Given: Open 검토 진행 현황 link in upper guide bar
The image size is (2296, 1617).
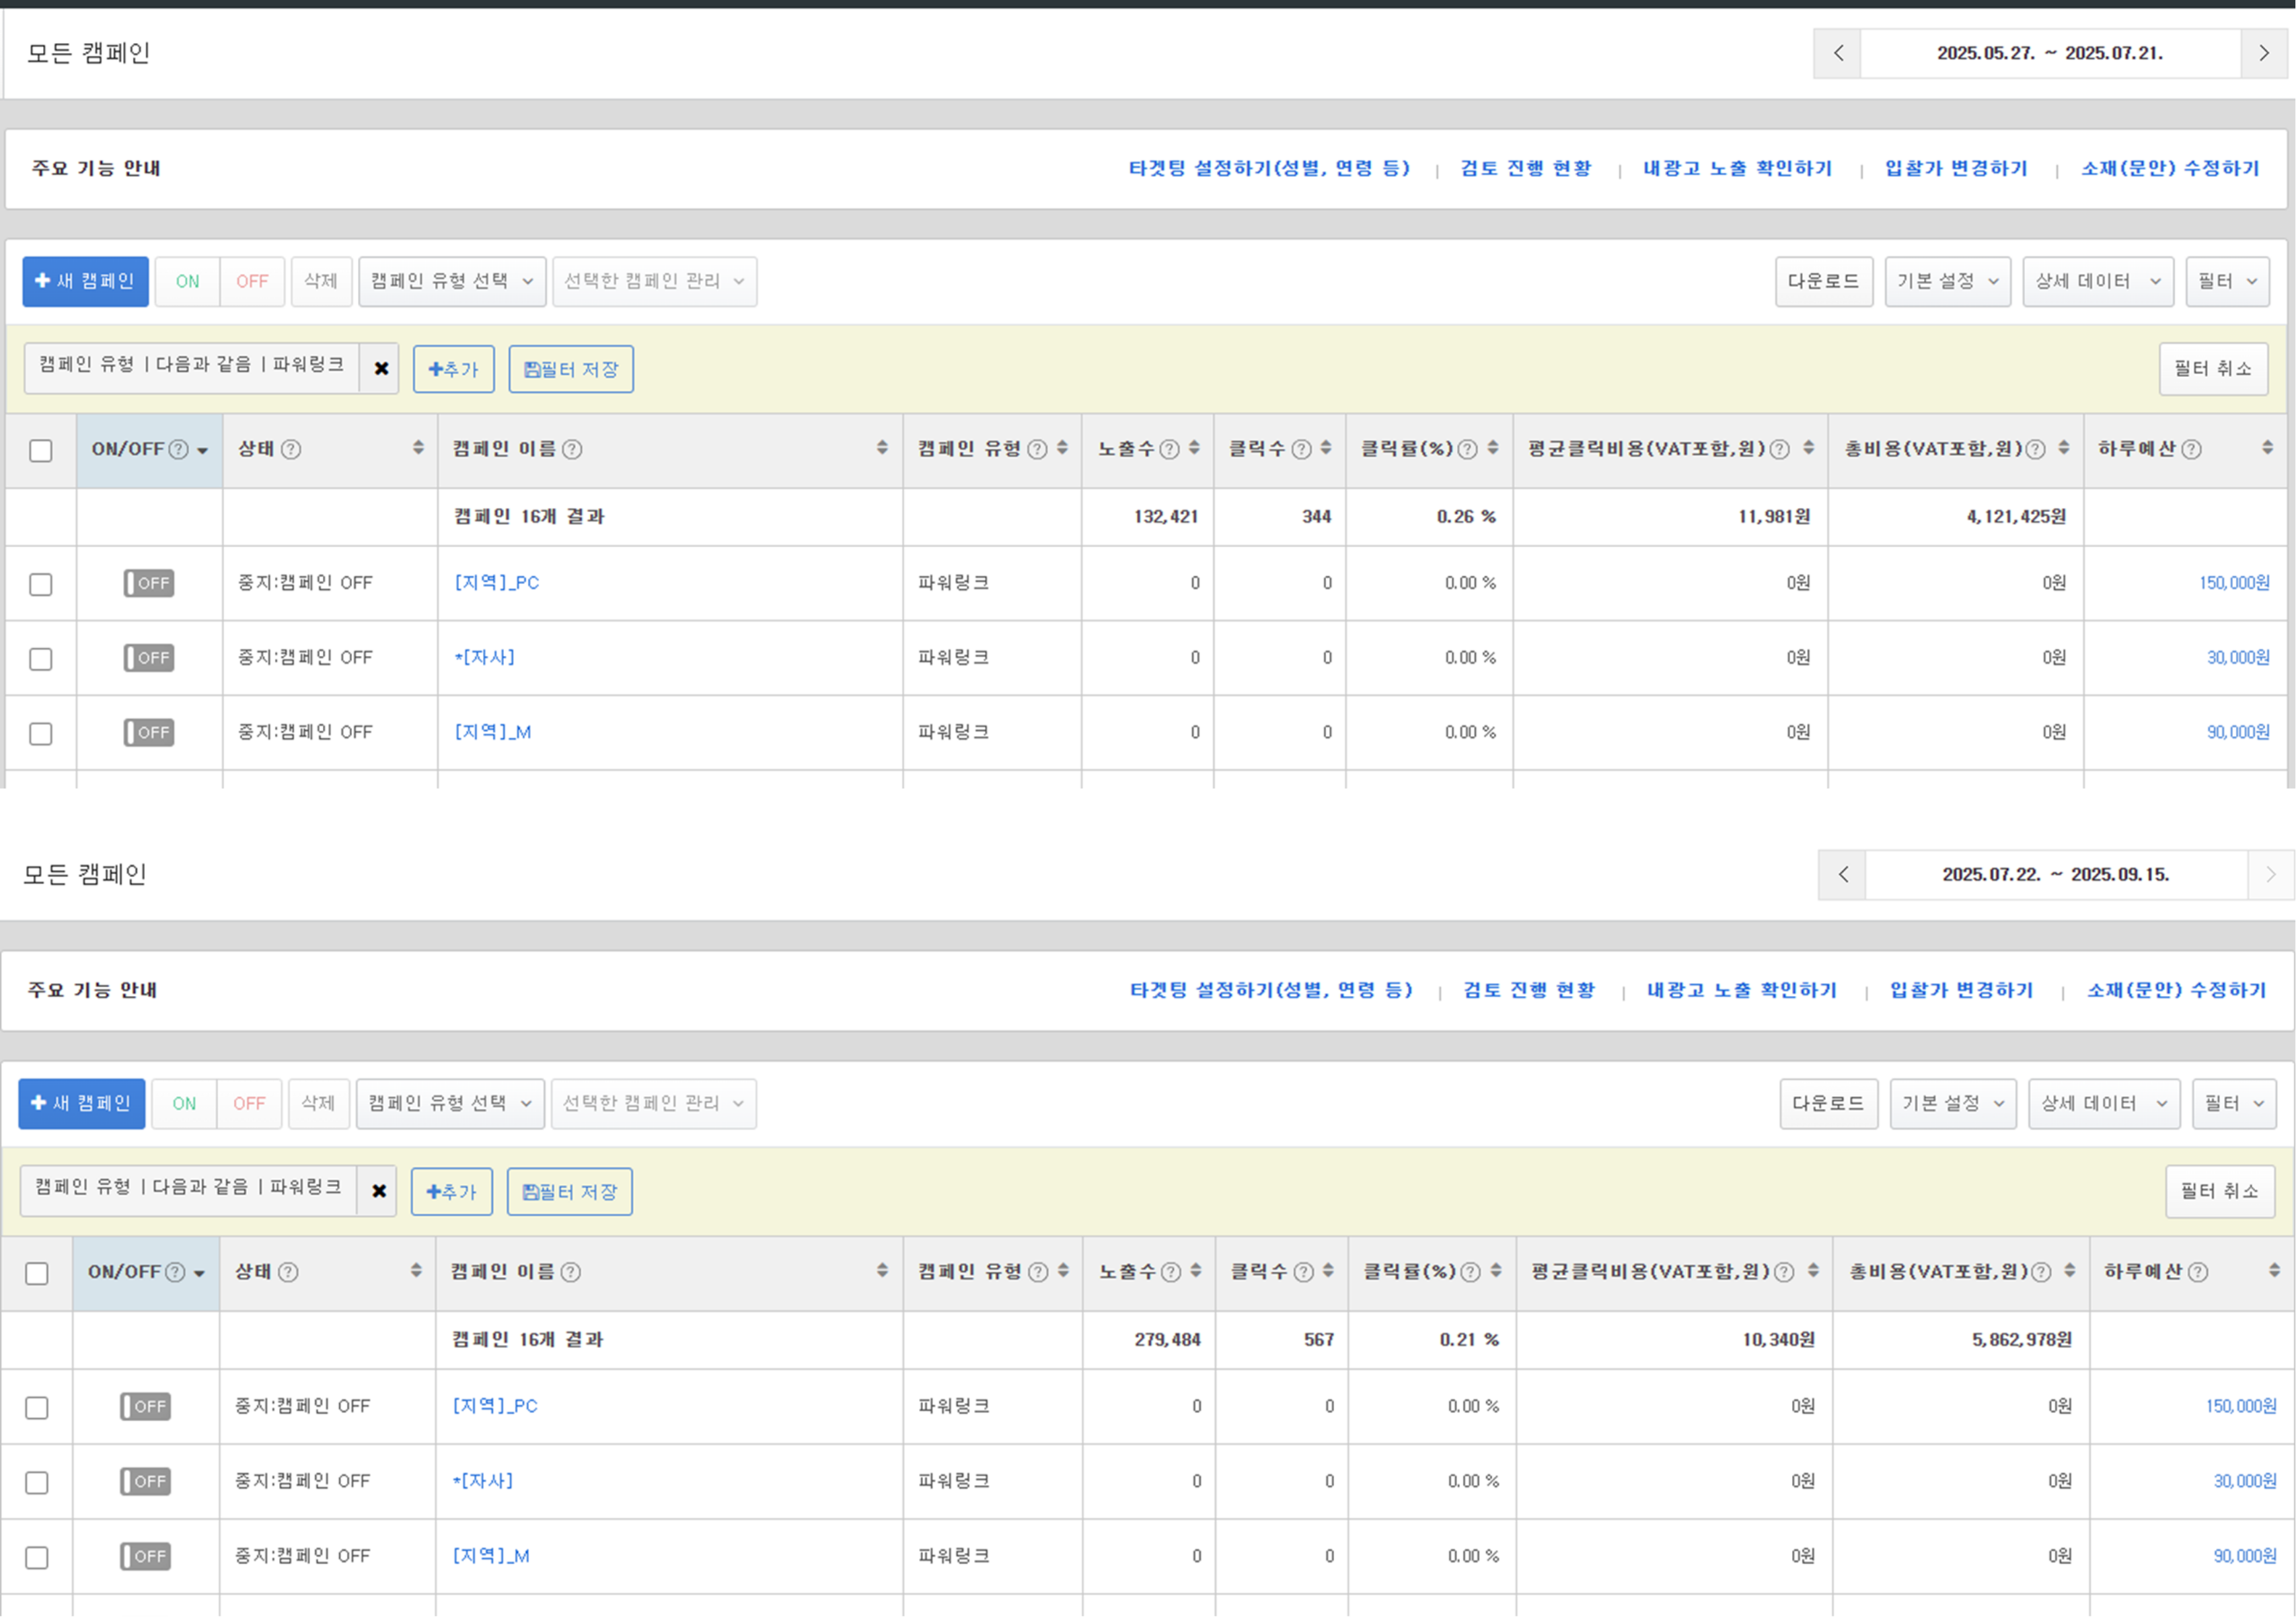Looking at the screenshot, I should point(1525,168).
